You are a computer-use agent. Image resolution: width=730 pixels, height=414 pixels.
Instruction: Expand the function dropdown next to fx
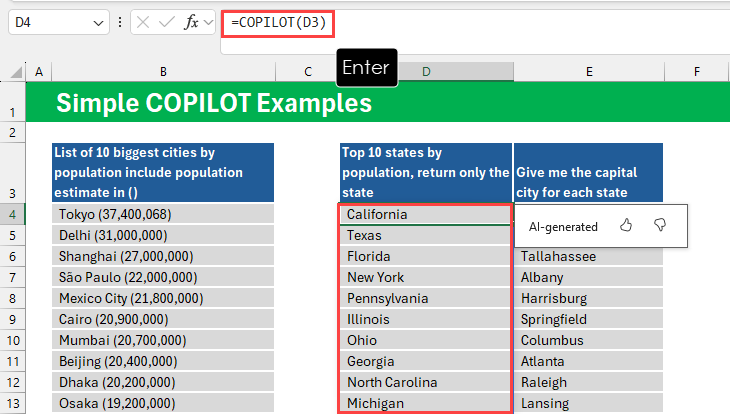(x=208, y=22)
